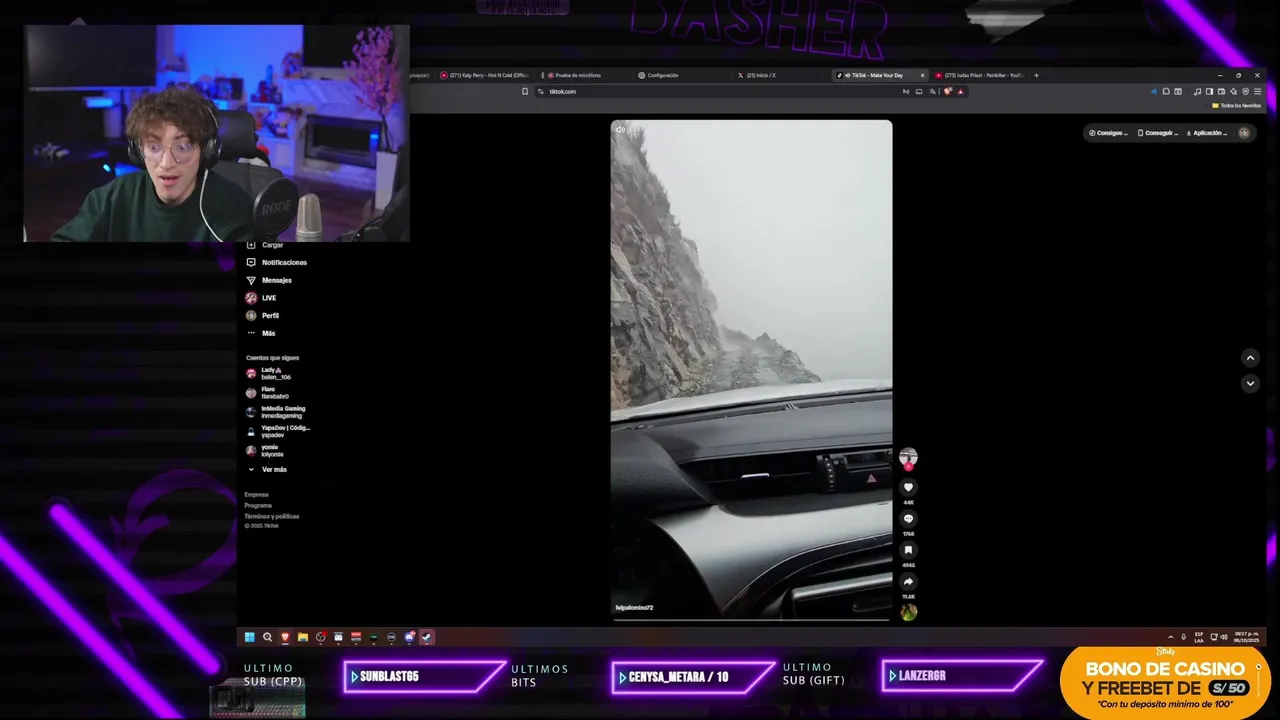Switch to Katy Perry Hot N Cold tab
This screenshot has height=720, width=1280.
(485, 75)
